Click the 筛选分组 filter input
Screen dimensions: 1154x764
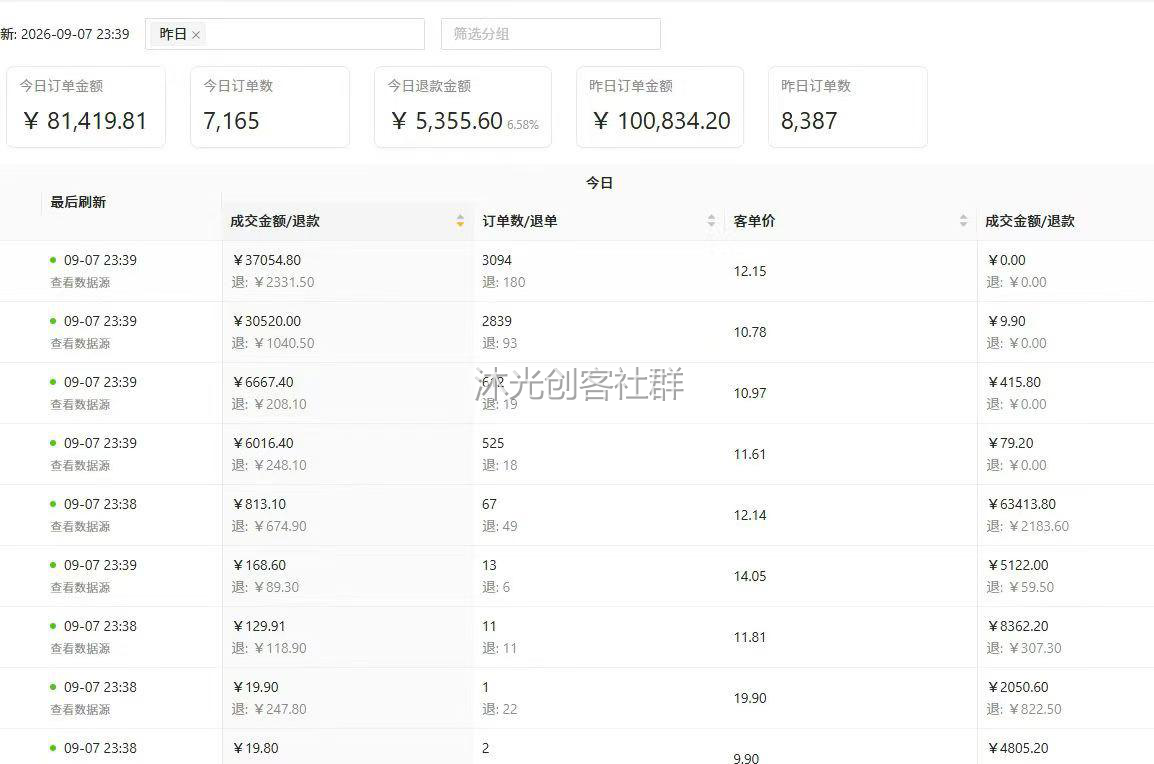click(x=551, y=34)
